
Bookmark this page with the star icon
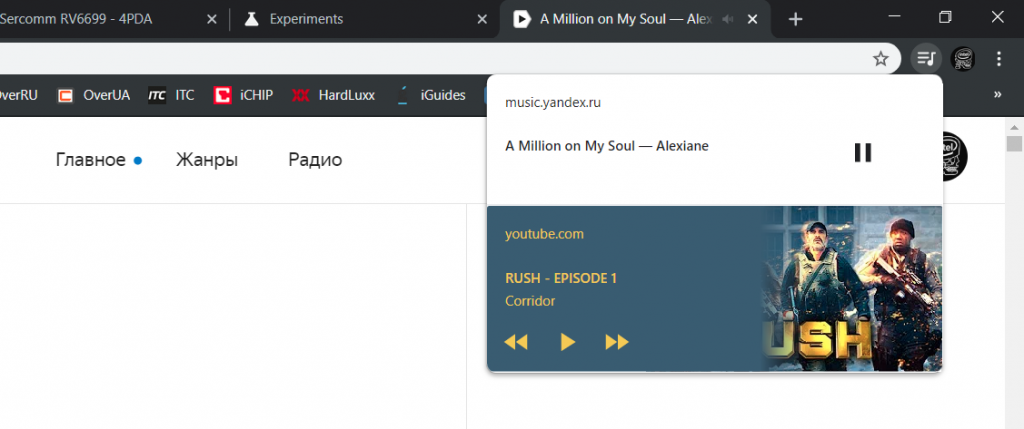tap(880, 59)
